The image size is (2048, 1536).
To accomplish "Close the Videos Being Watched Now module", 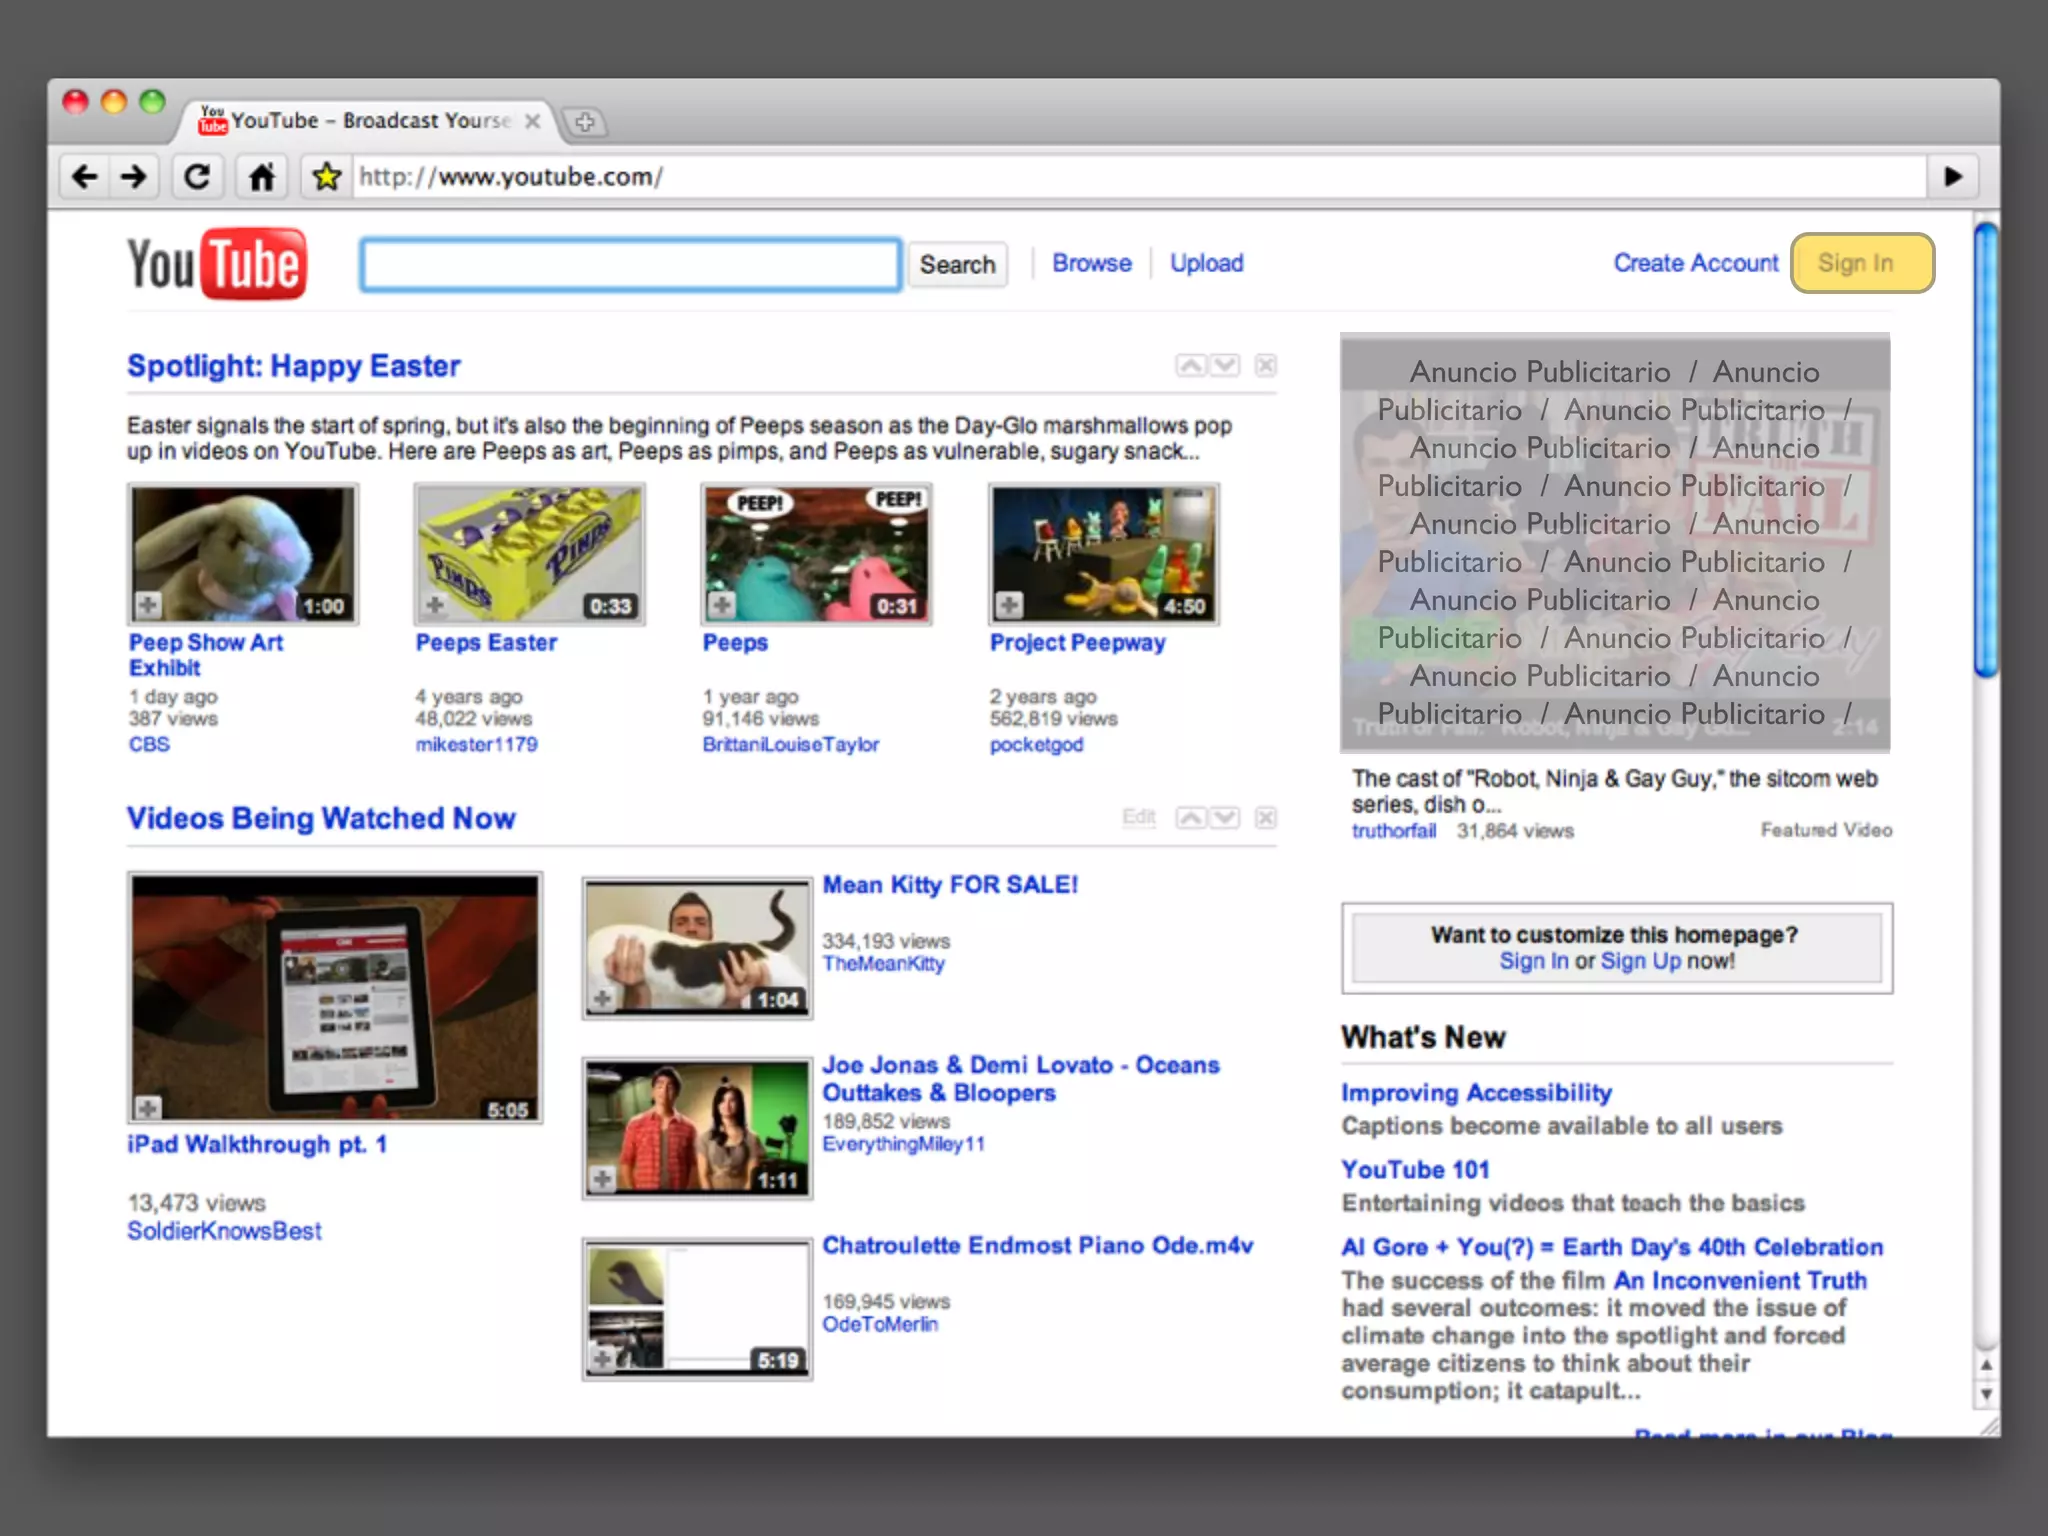I will tap(1265, 818).
